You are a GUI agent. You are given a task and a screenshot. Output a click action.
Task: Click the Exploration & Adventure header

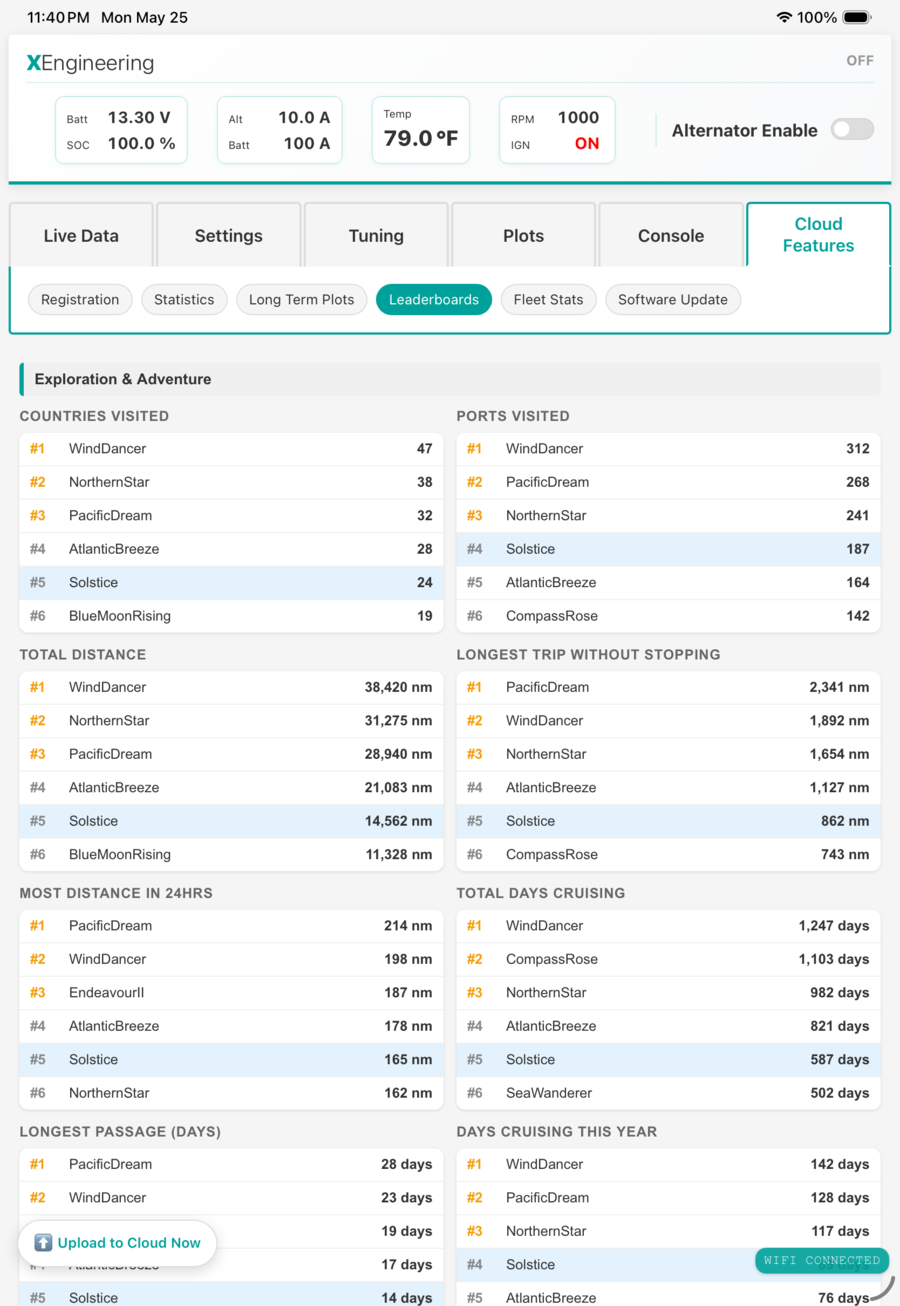click(450, 379)
